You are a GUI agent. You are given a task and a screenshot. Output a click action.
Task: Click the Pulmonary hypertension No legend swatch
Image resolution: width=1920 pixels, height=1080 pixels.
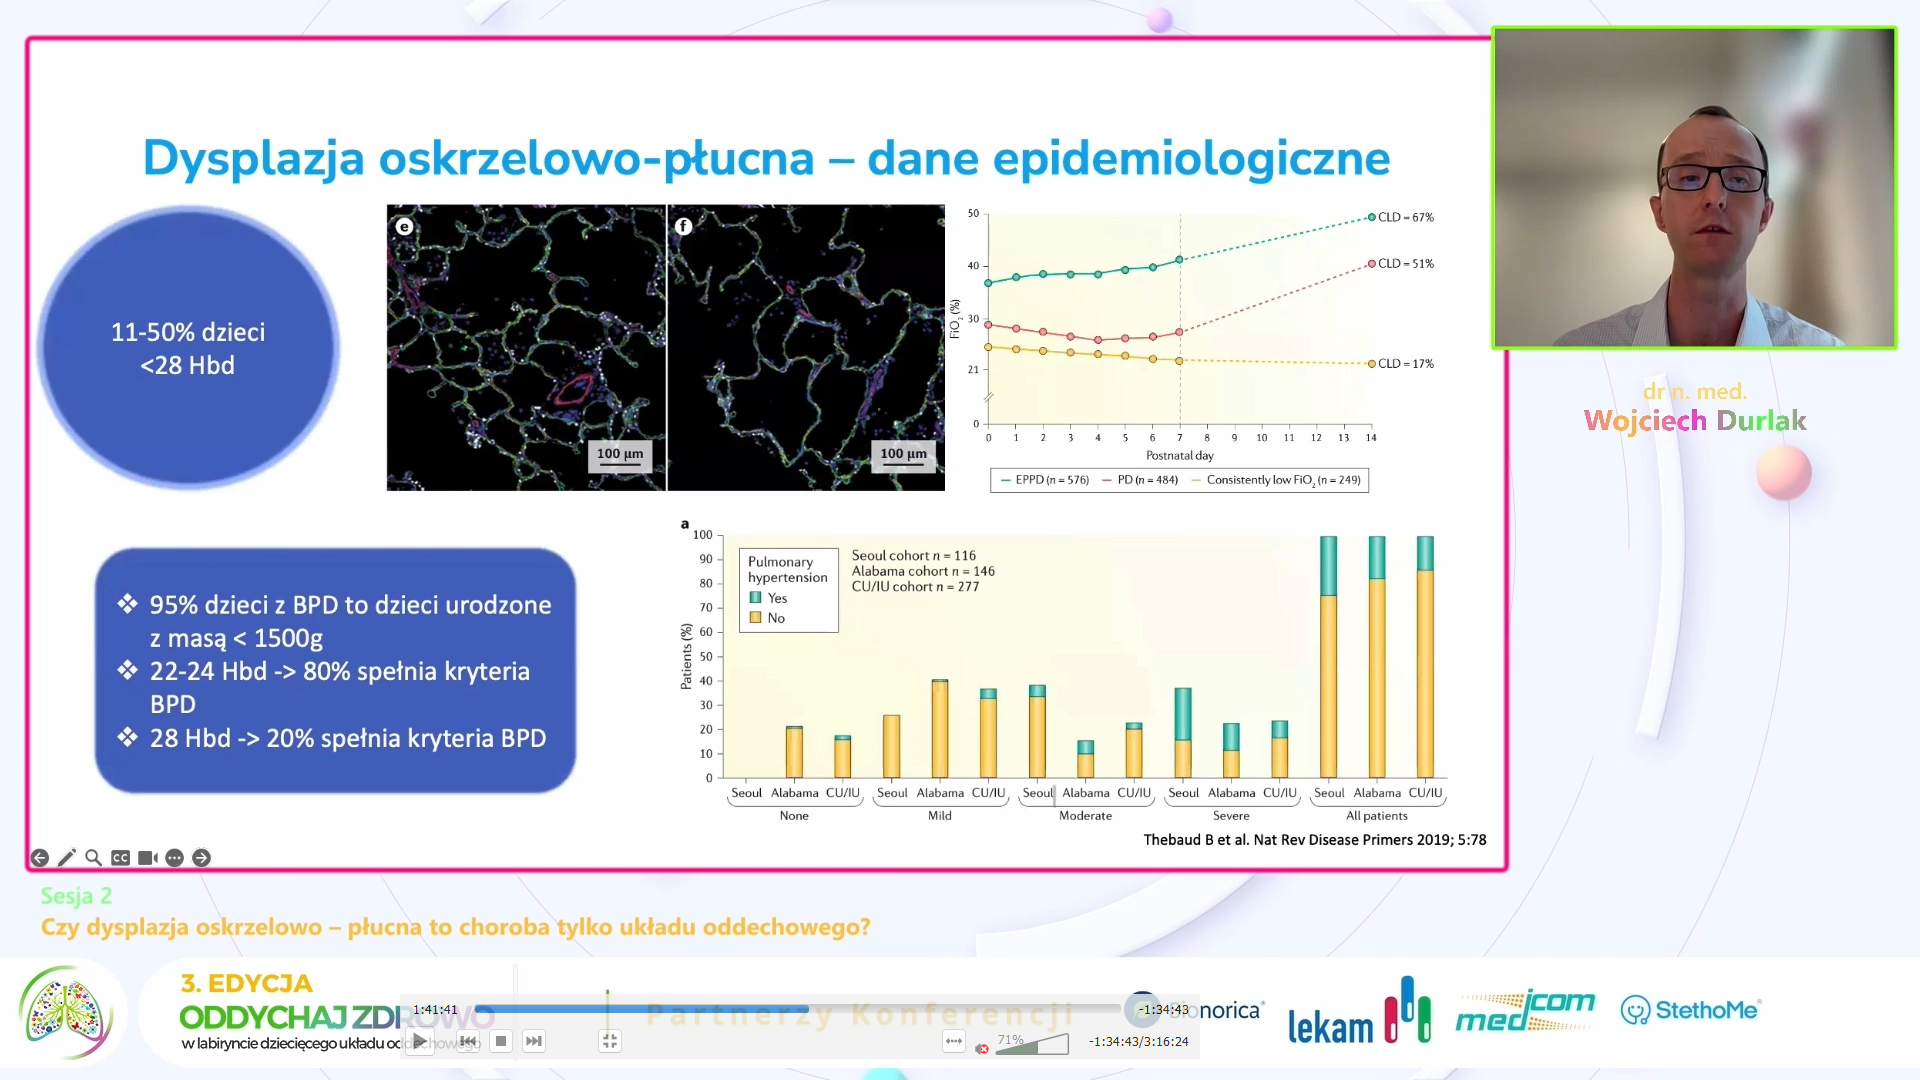click(756, 617)
